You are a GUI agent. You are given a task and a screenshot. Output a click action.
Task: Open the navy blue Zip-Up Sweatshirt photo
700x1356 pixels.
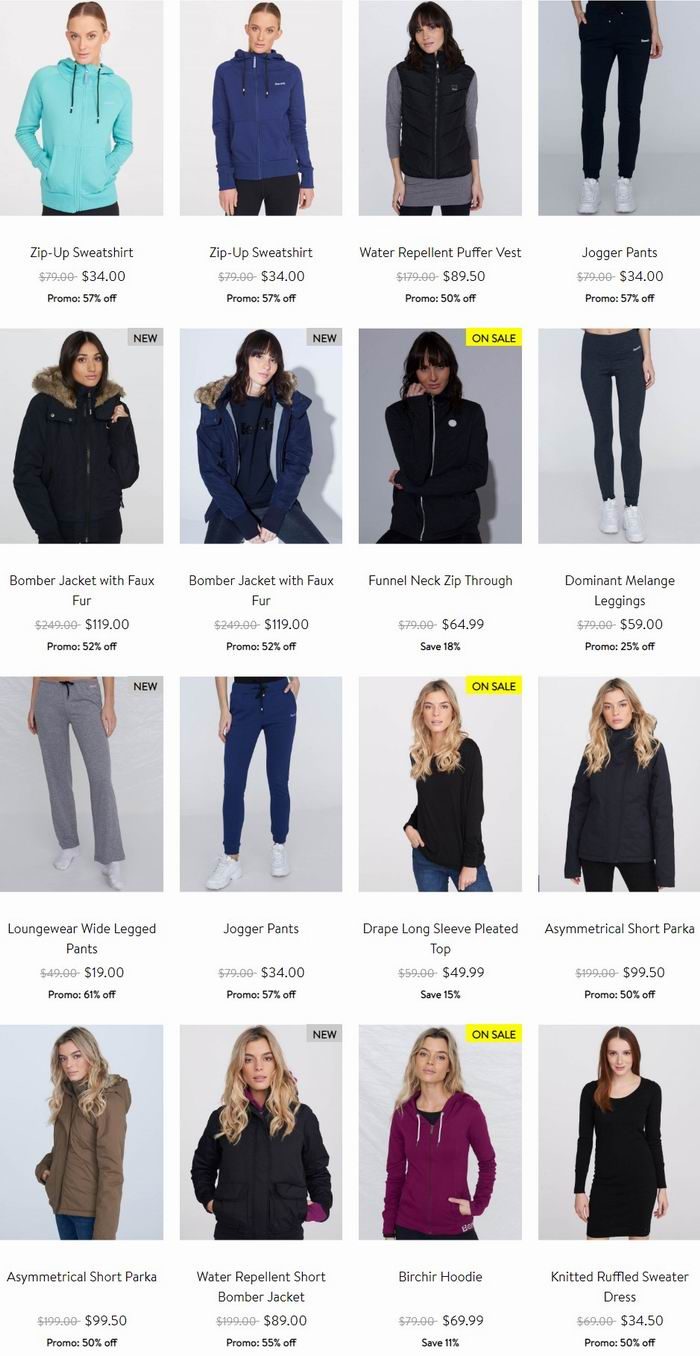pyautogui.click(x=261, y=108)
